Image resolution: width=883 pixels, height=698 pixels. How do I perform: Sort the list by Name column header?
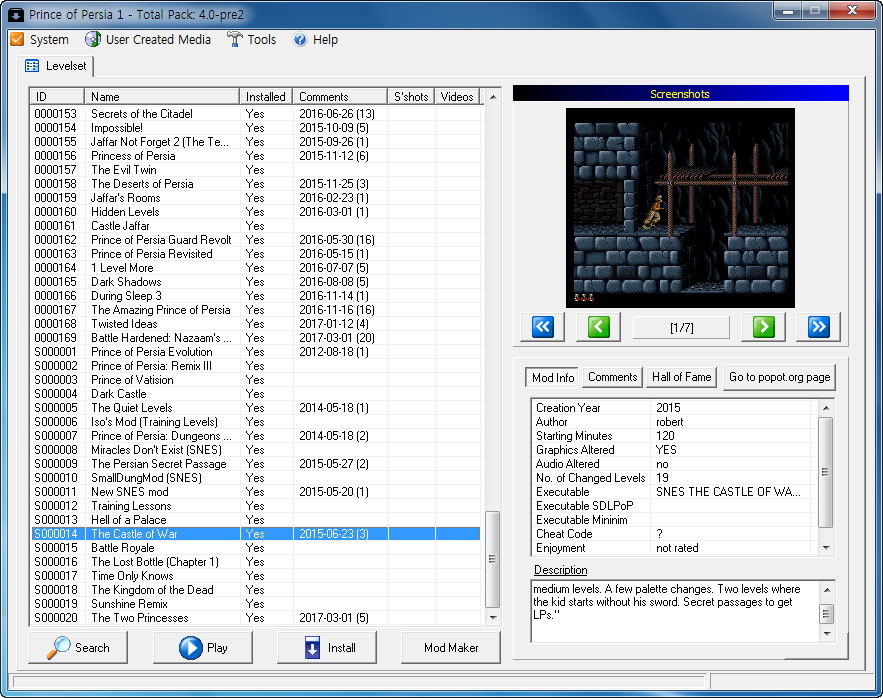pyautogui.click(x=162, y=97)
